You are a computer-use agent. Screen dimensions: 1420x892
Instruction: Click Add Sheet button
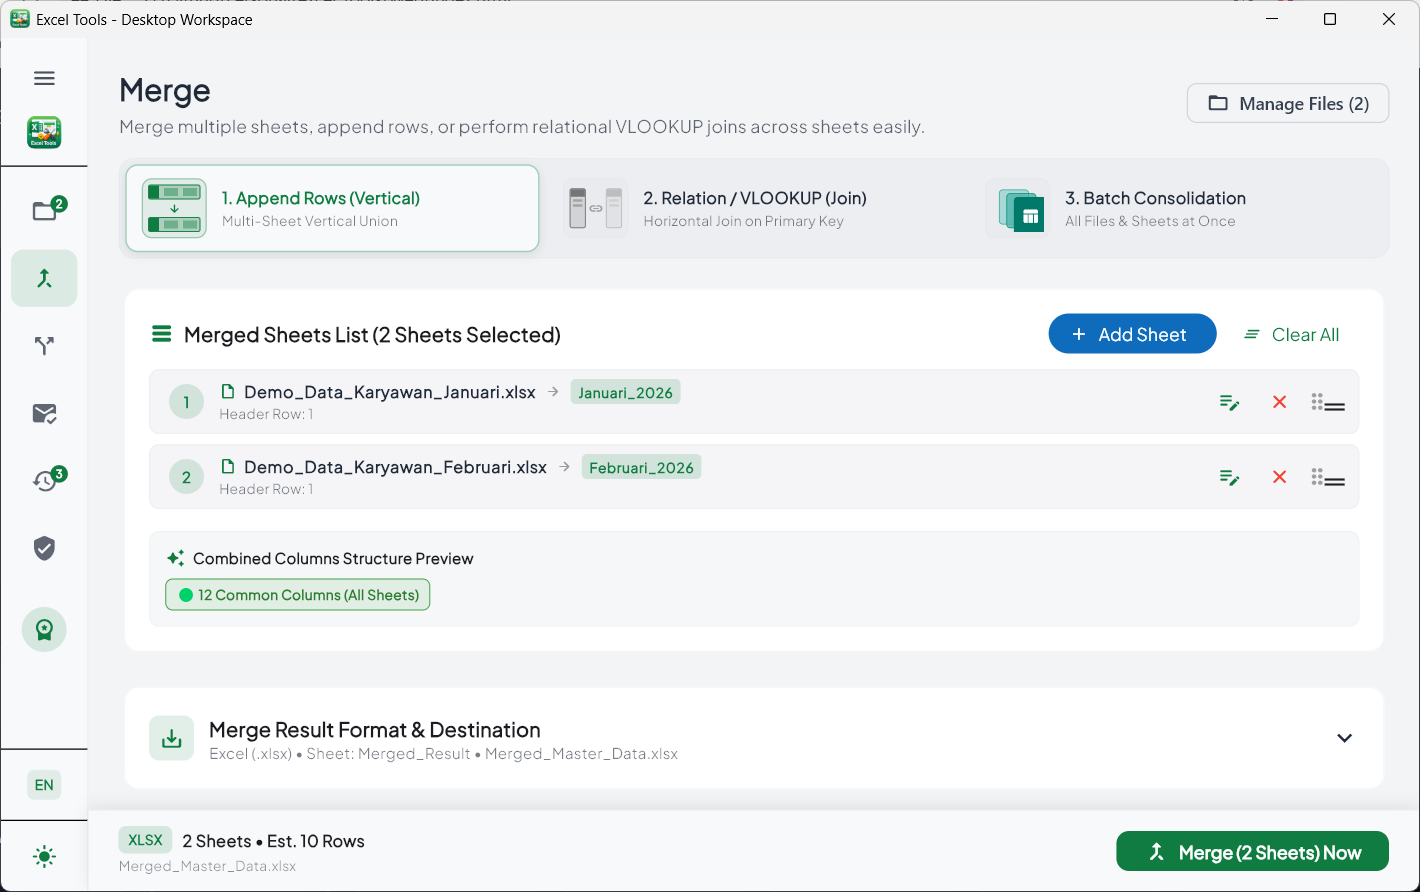[x=1132, y=334]
